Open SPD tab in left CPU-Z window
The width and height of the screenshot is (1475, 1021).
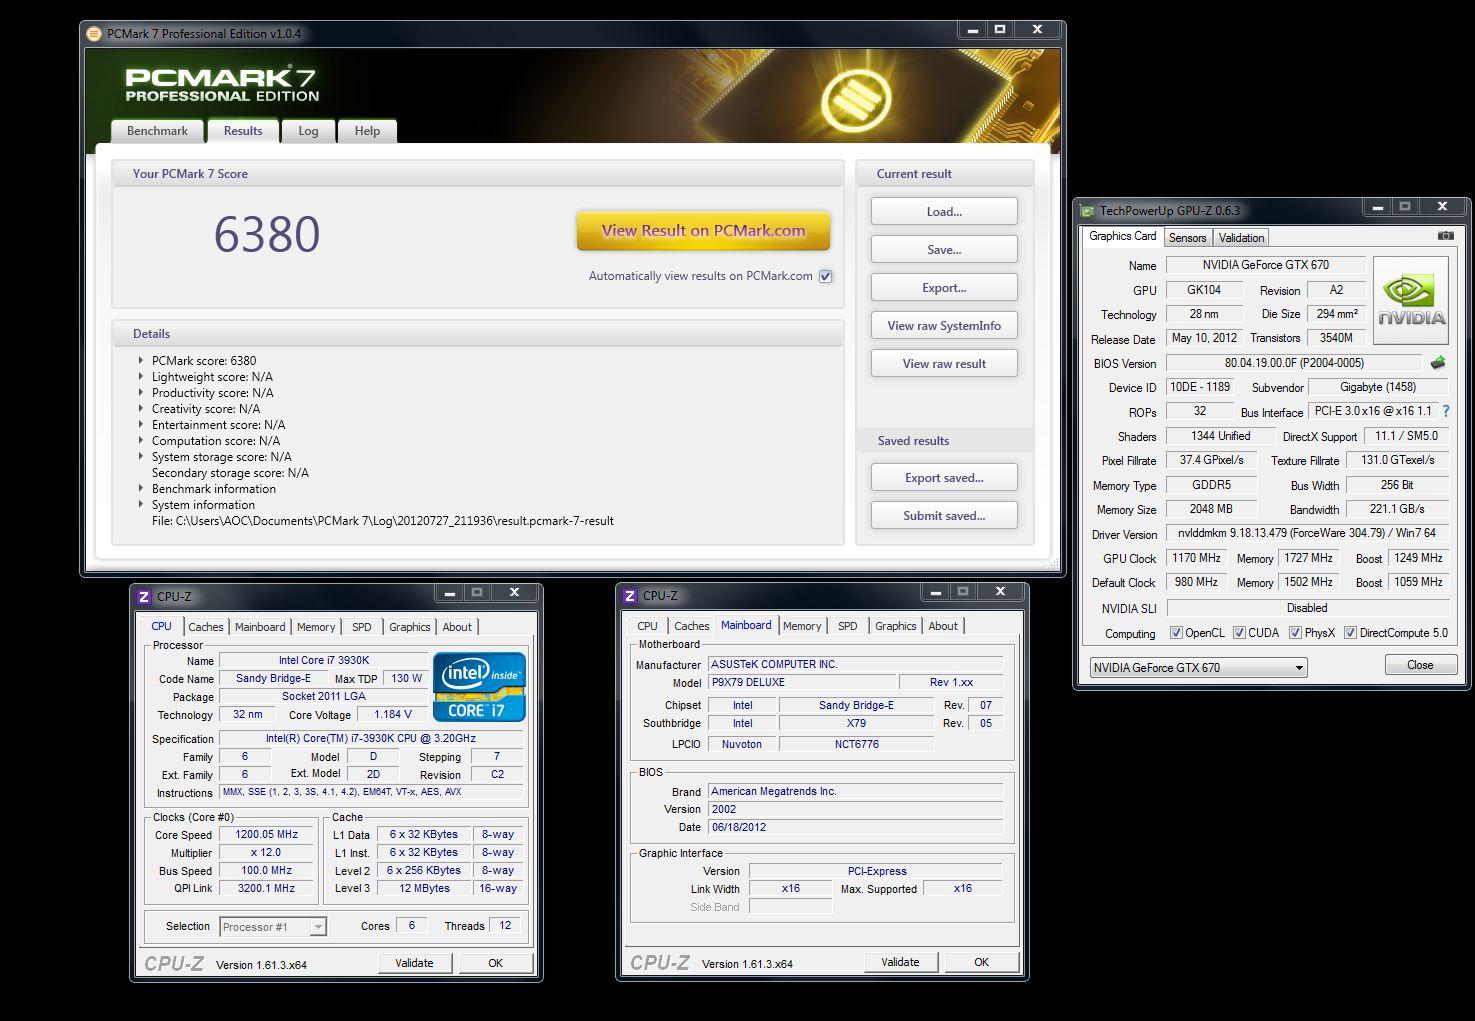pos(362,627)
